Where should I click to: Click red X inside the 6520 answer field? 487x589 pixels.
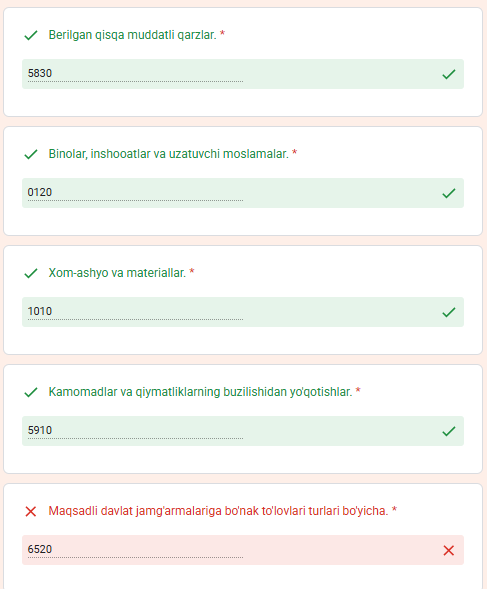[x=449, y=550]
